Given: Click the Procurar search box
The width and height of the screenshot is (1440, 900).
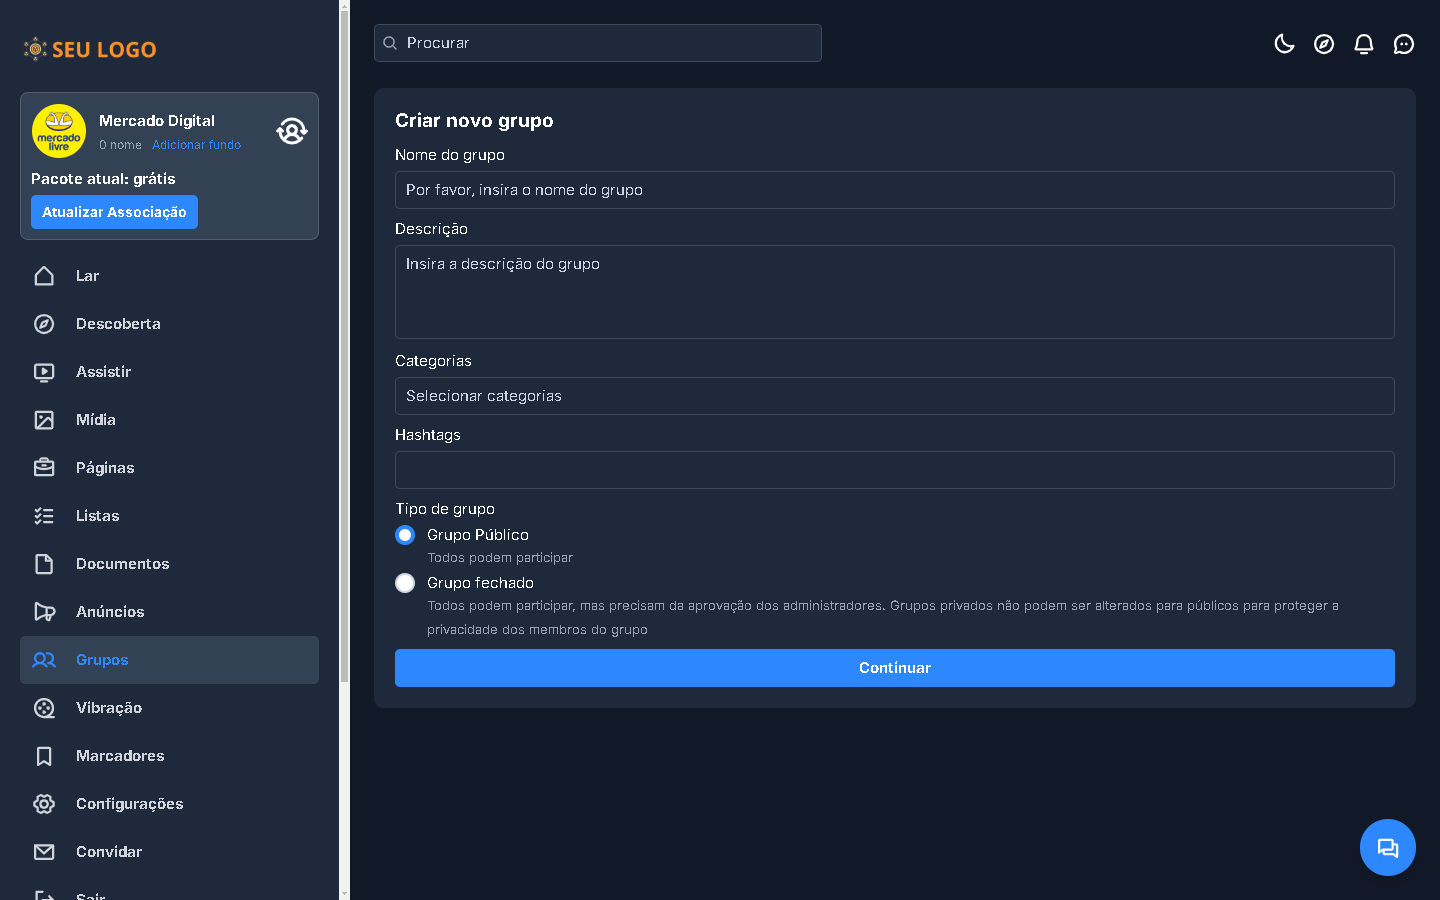Looking at the screenshot, I should pos(598,43).
